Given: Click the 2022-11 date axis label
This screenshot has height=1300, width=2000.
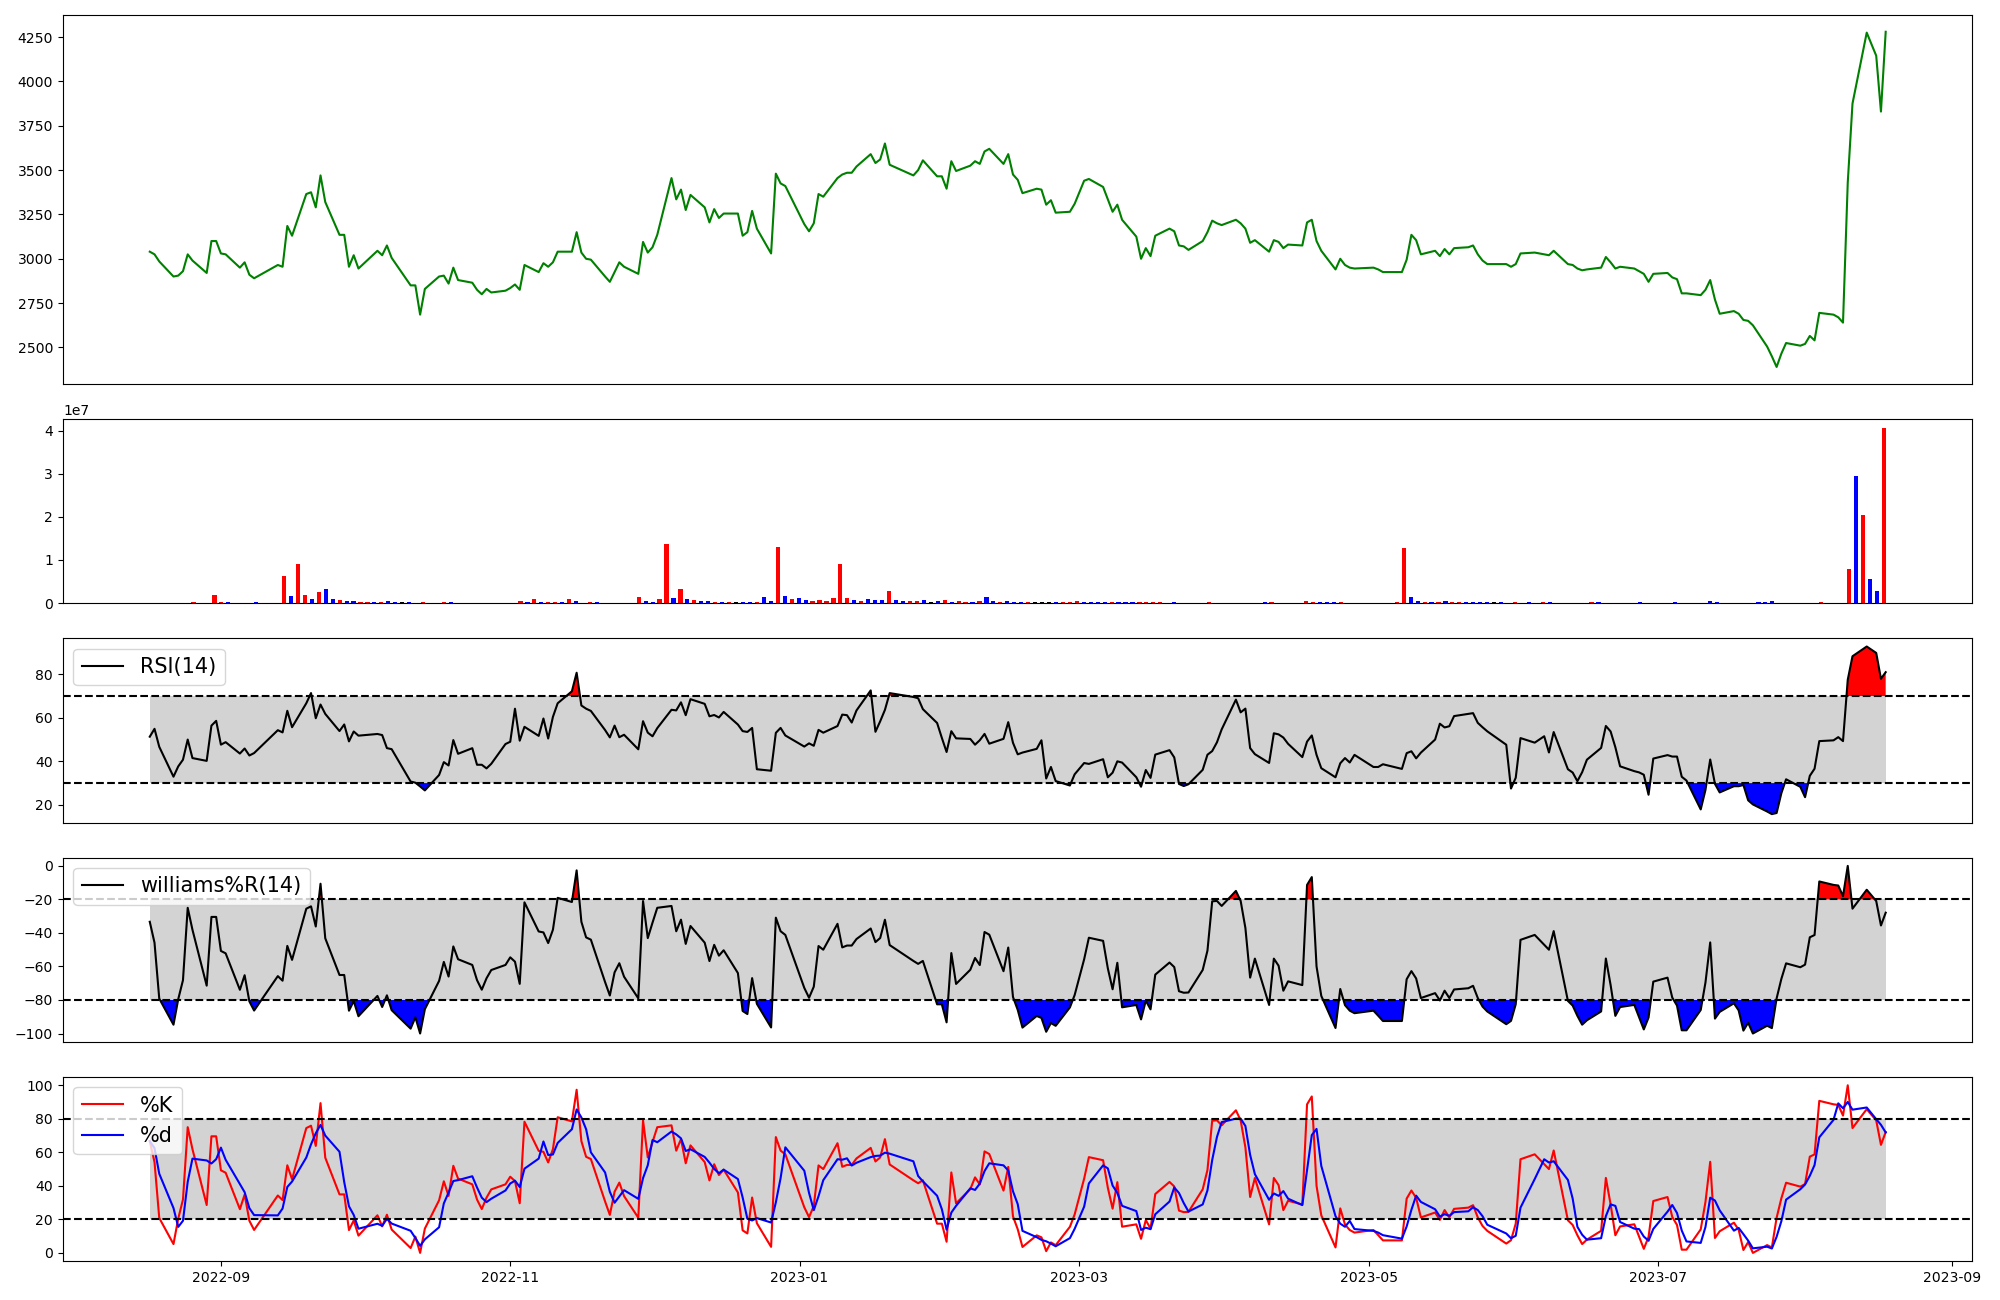Looking at the screenshot, I should pyautogui.click(x=510, y=1277).
